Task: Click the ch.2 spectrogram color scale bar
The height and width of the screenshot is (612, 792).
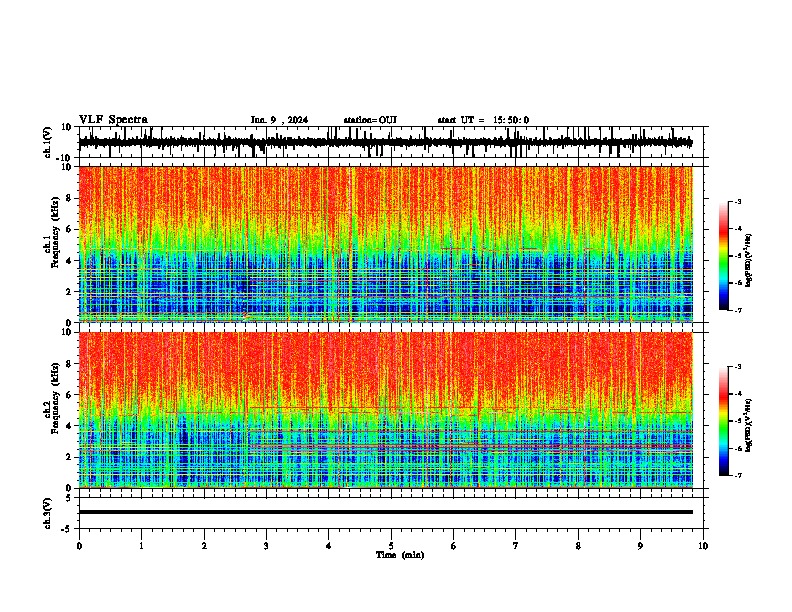Action: 724,421
